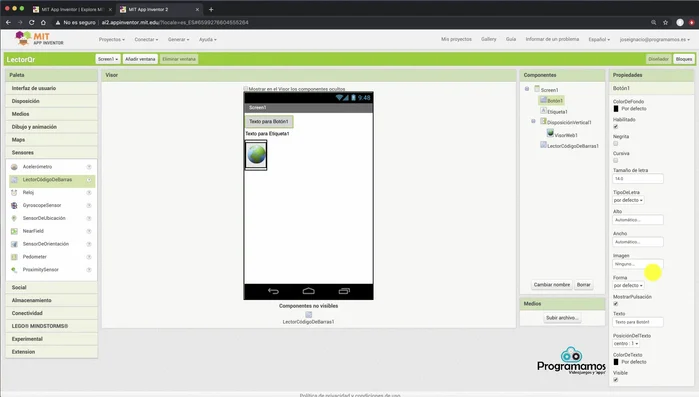The image size is (699, 397).
Task: Open help for GyroscopeSensor component
Action: coord(89,205)
